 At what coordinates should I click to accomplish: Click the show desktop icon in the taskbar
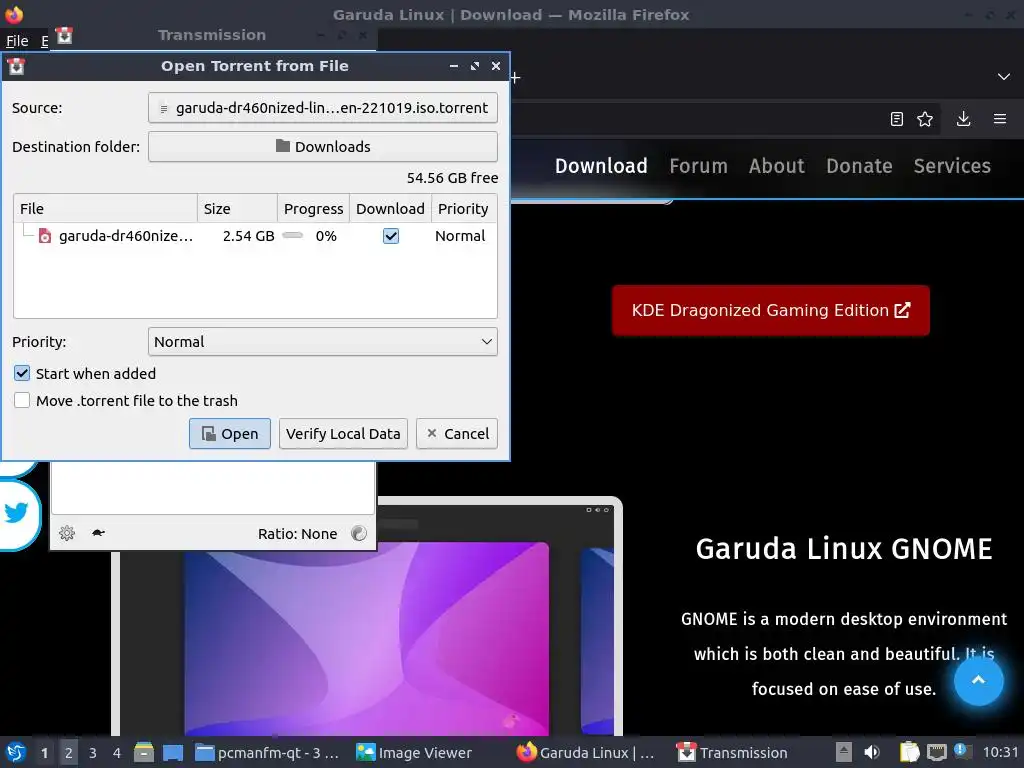[x=173, y=752]
